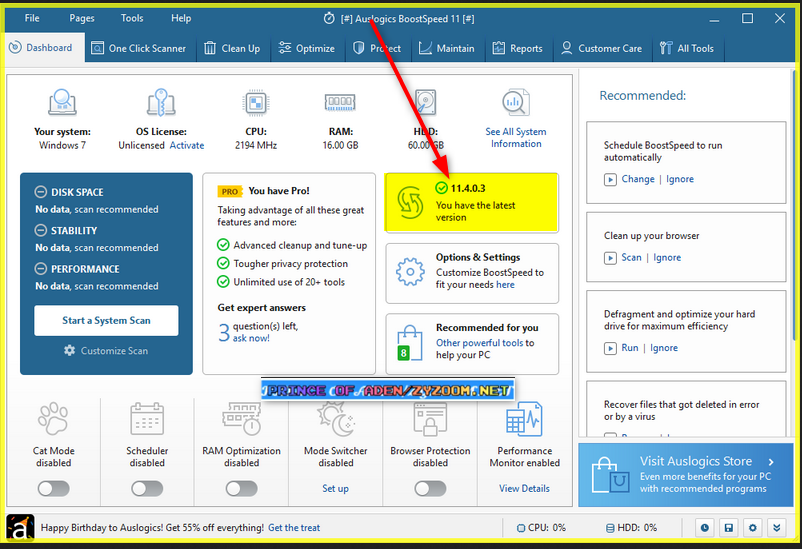Ignore the browser cleanup recommendation
Image resolution: width=802 pixels, height=549 pixels.
(x=667, y=257)
